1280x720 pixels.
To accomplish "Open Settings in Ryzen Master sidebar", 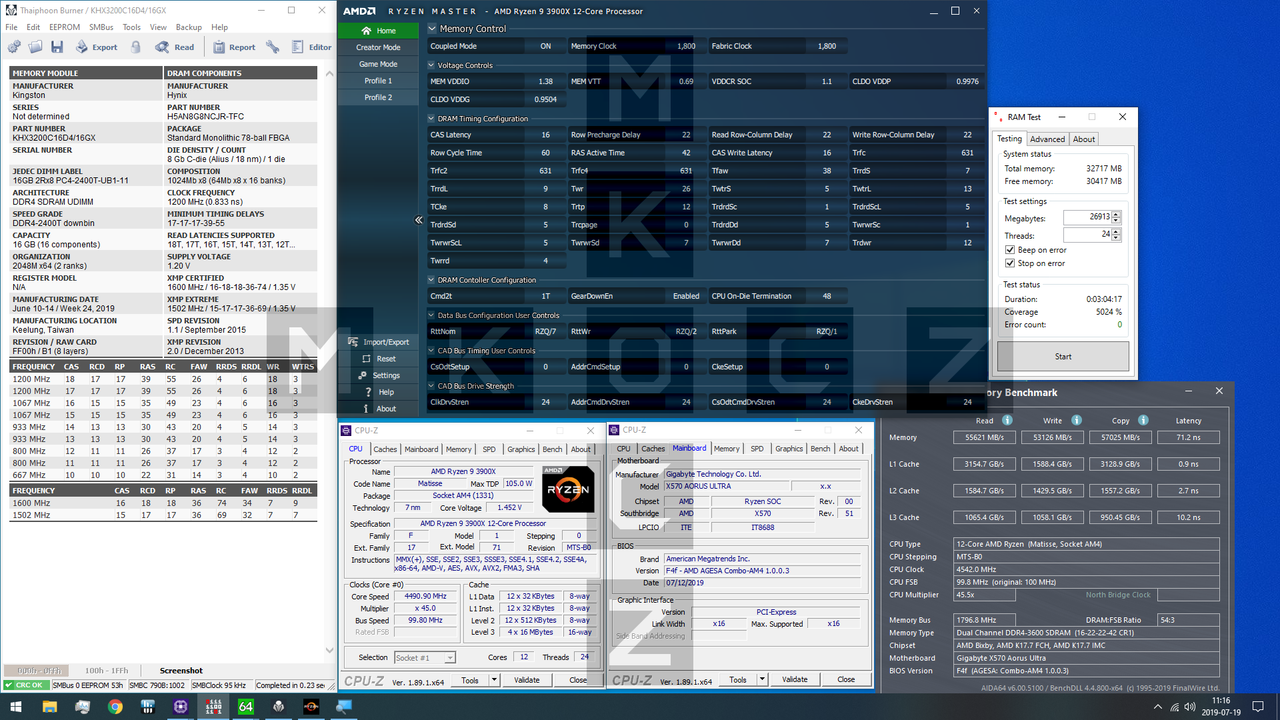I will (378, 375).
